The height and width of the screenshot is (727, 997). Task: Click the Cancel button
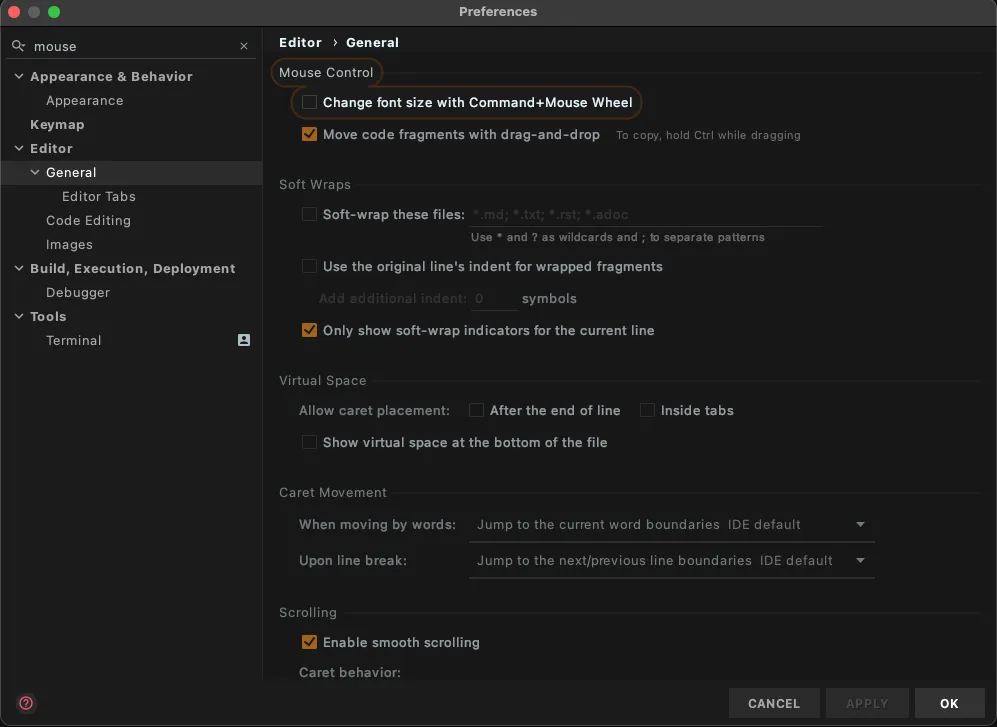[x=774, y=703]
